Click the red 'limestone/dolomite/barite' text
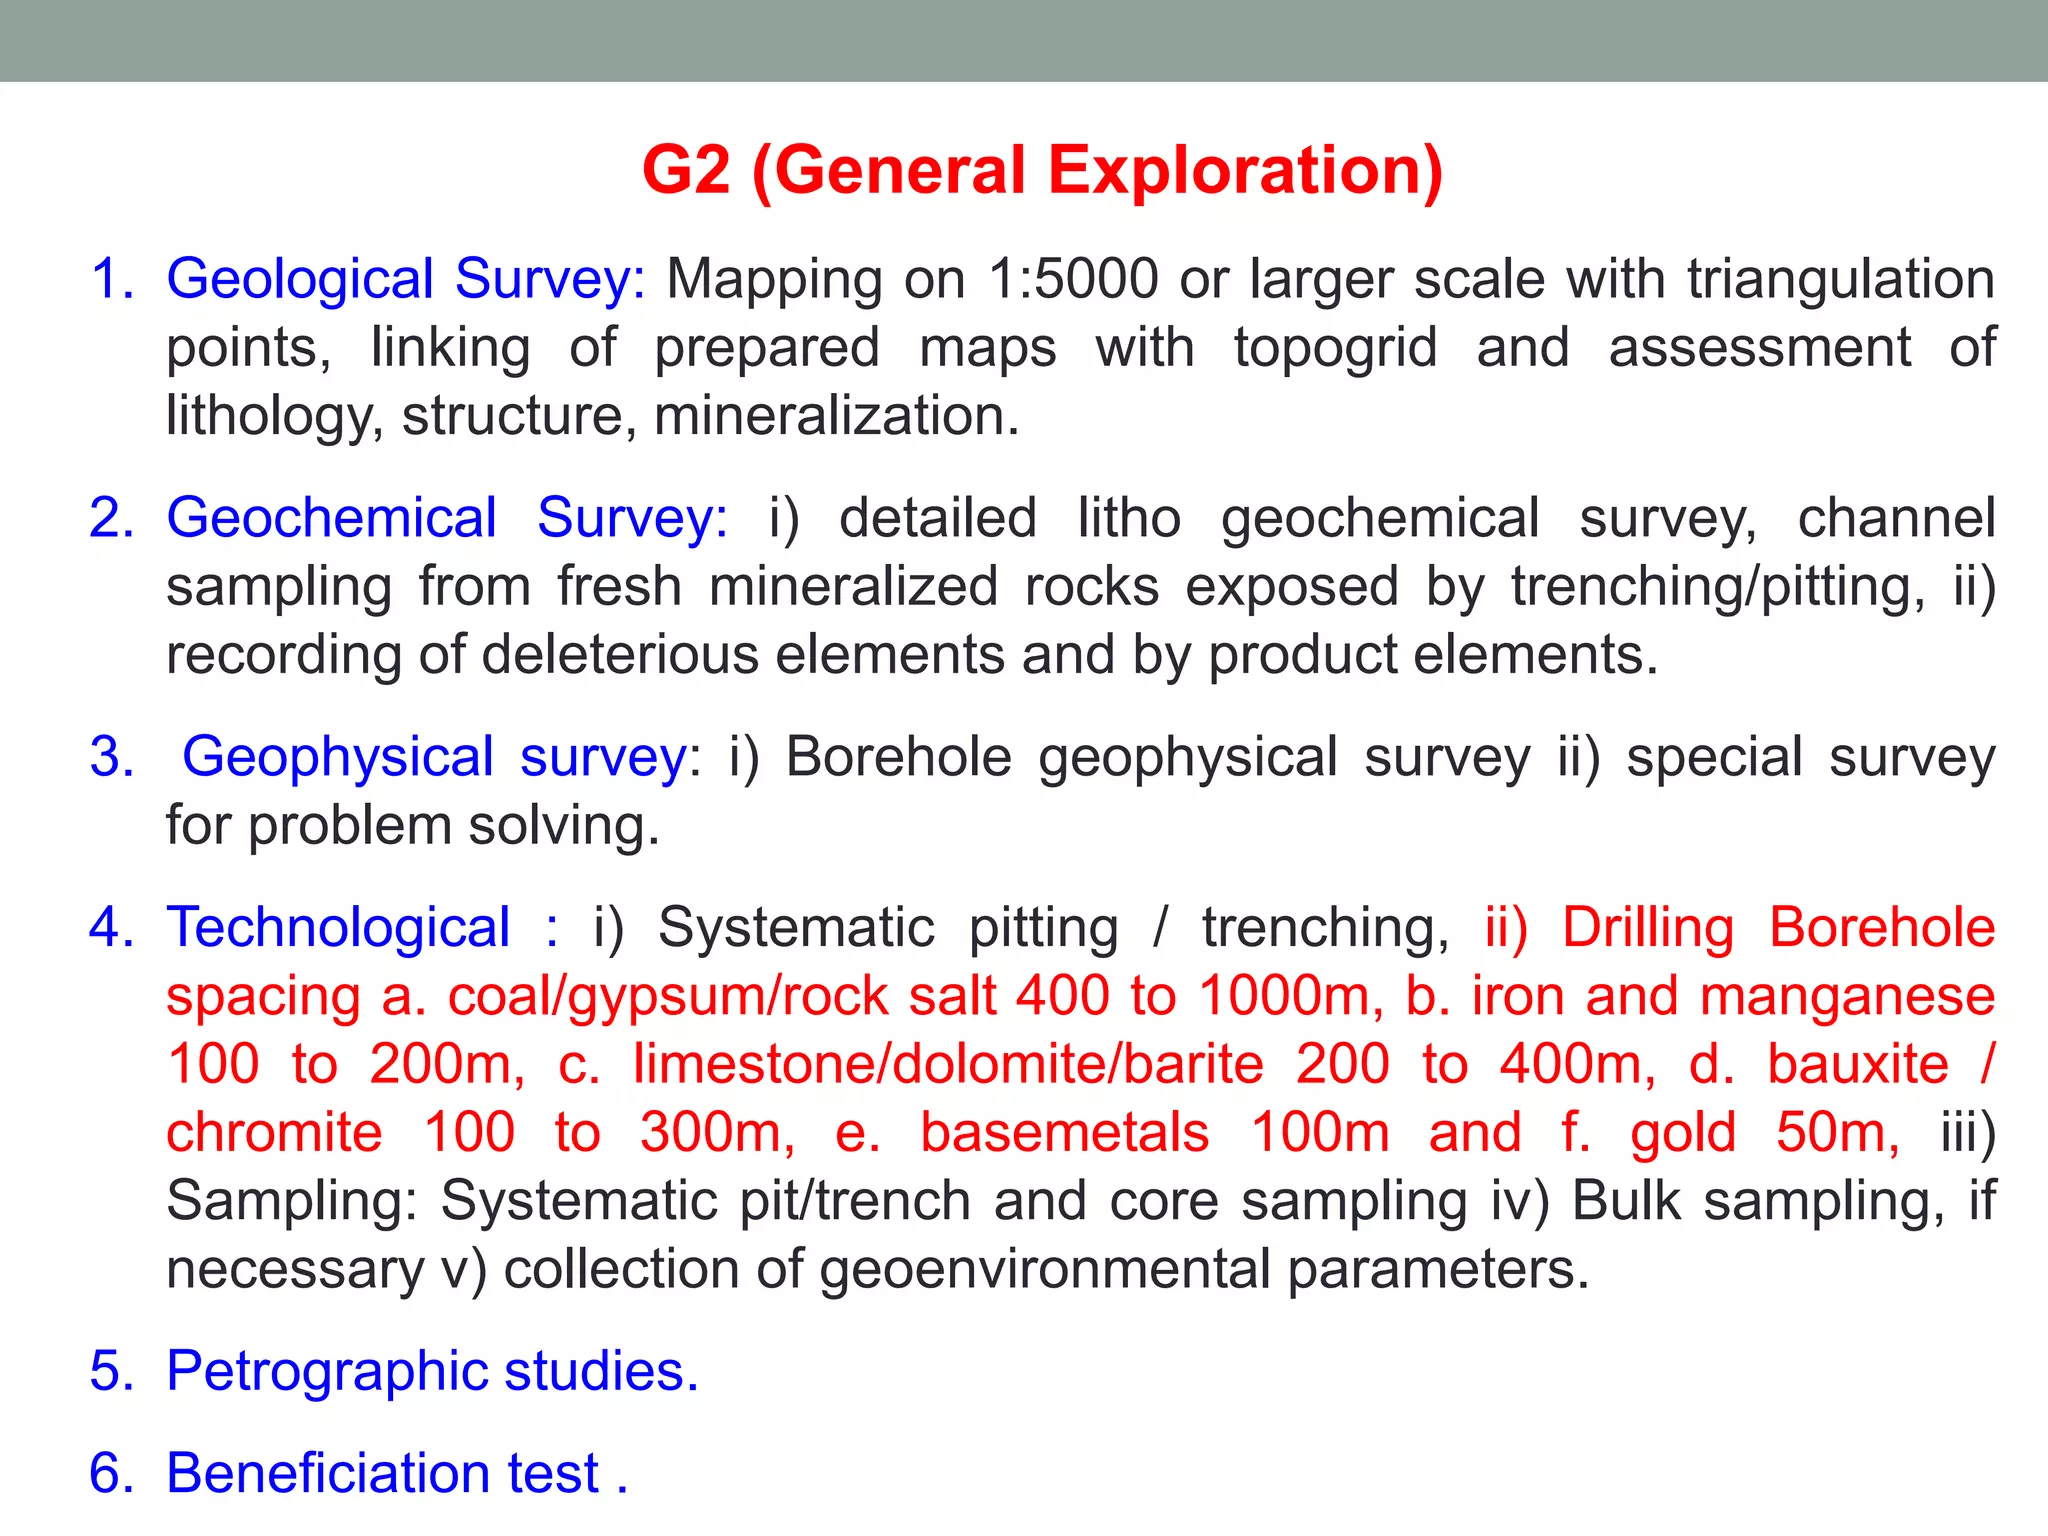Image resolution: width=2048 pixels, height=1536 pixels. pos(948,1064)
